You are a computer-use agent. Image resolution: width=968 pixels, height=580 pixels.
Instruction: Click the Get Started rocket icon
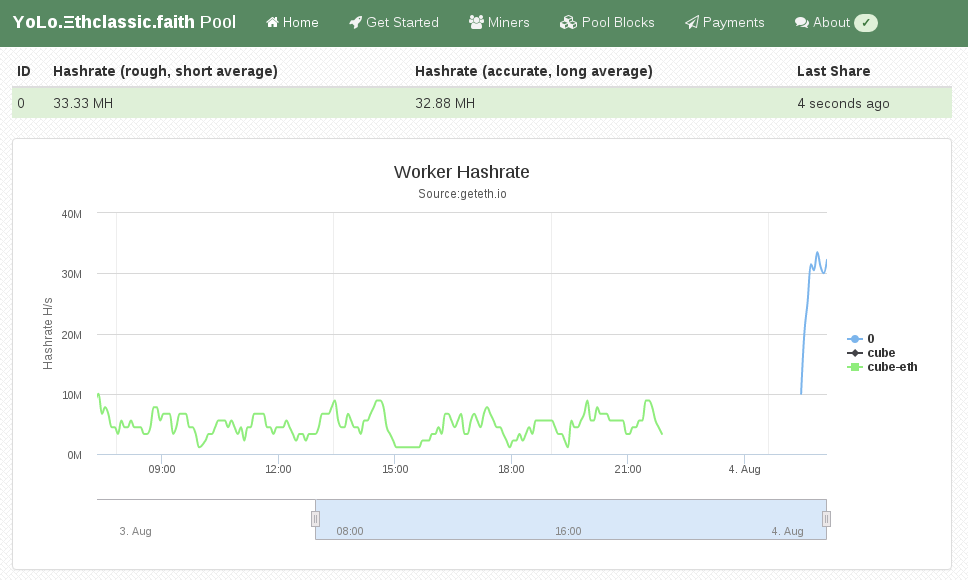click(x=355, y=23)
